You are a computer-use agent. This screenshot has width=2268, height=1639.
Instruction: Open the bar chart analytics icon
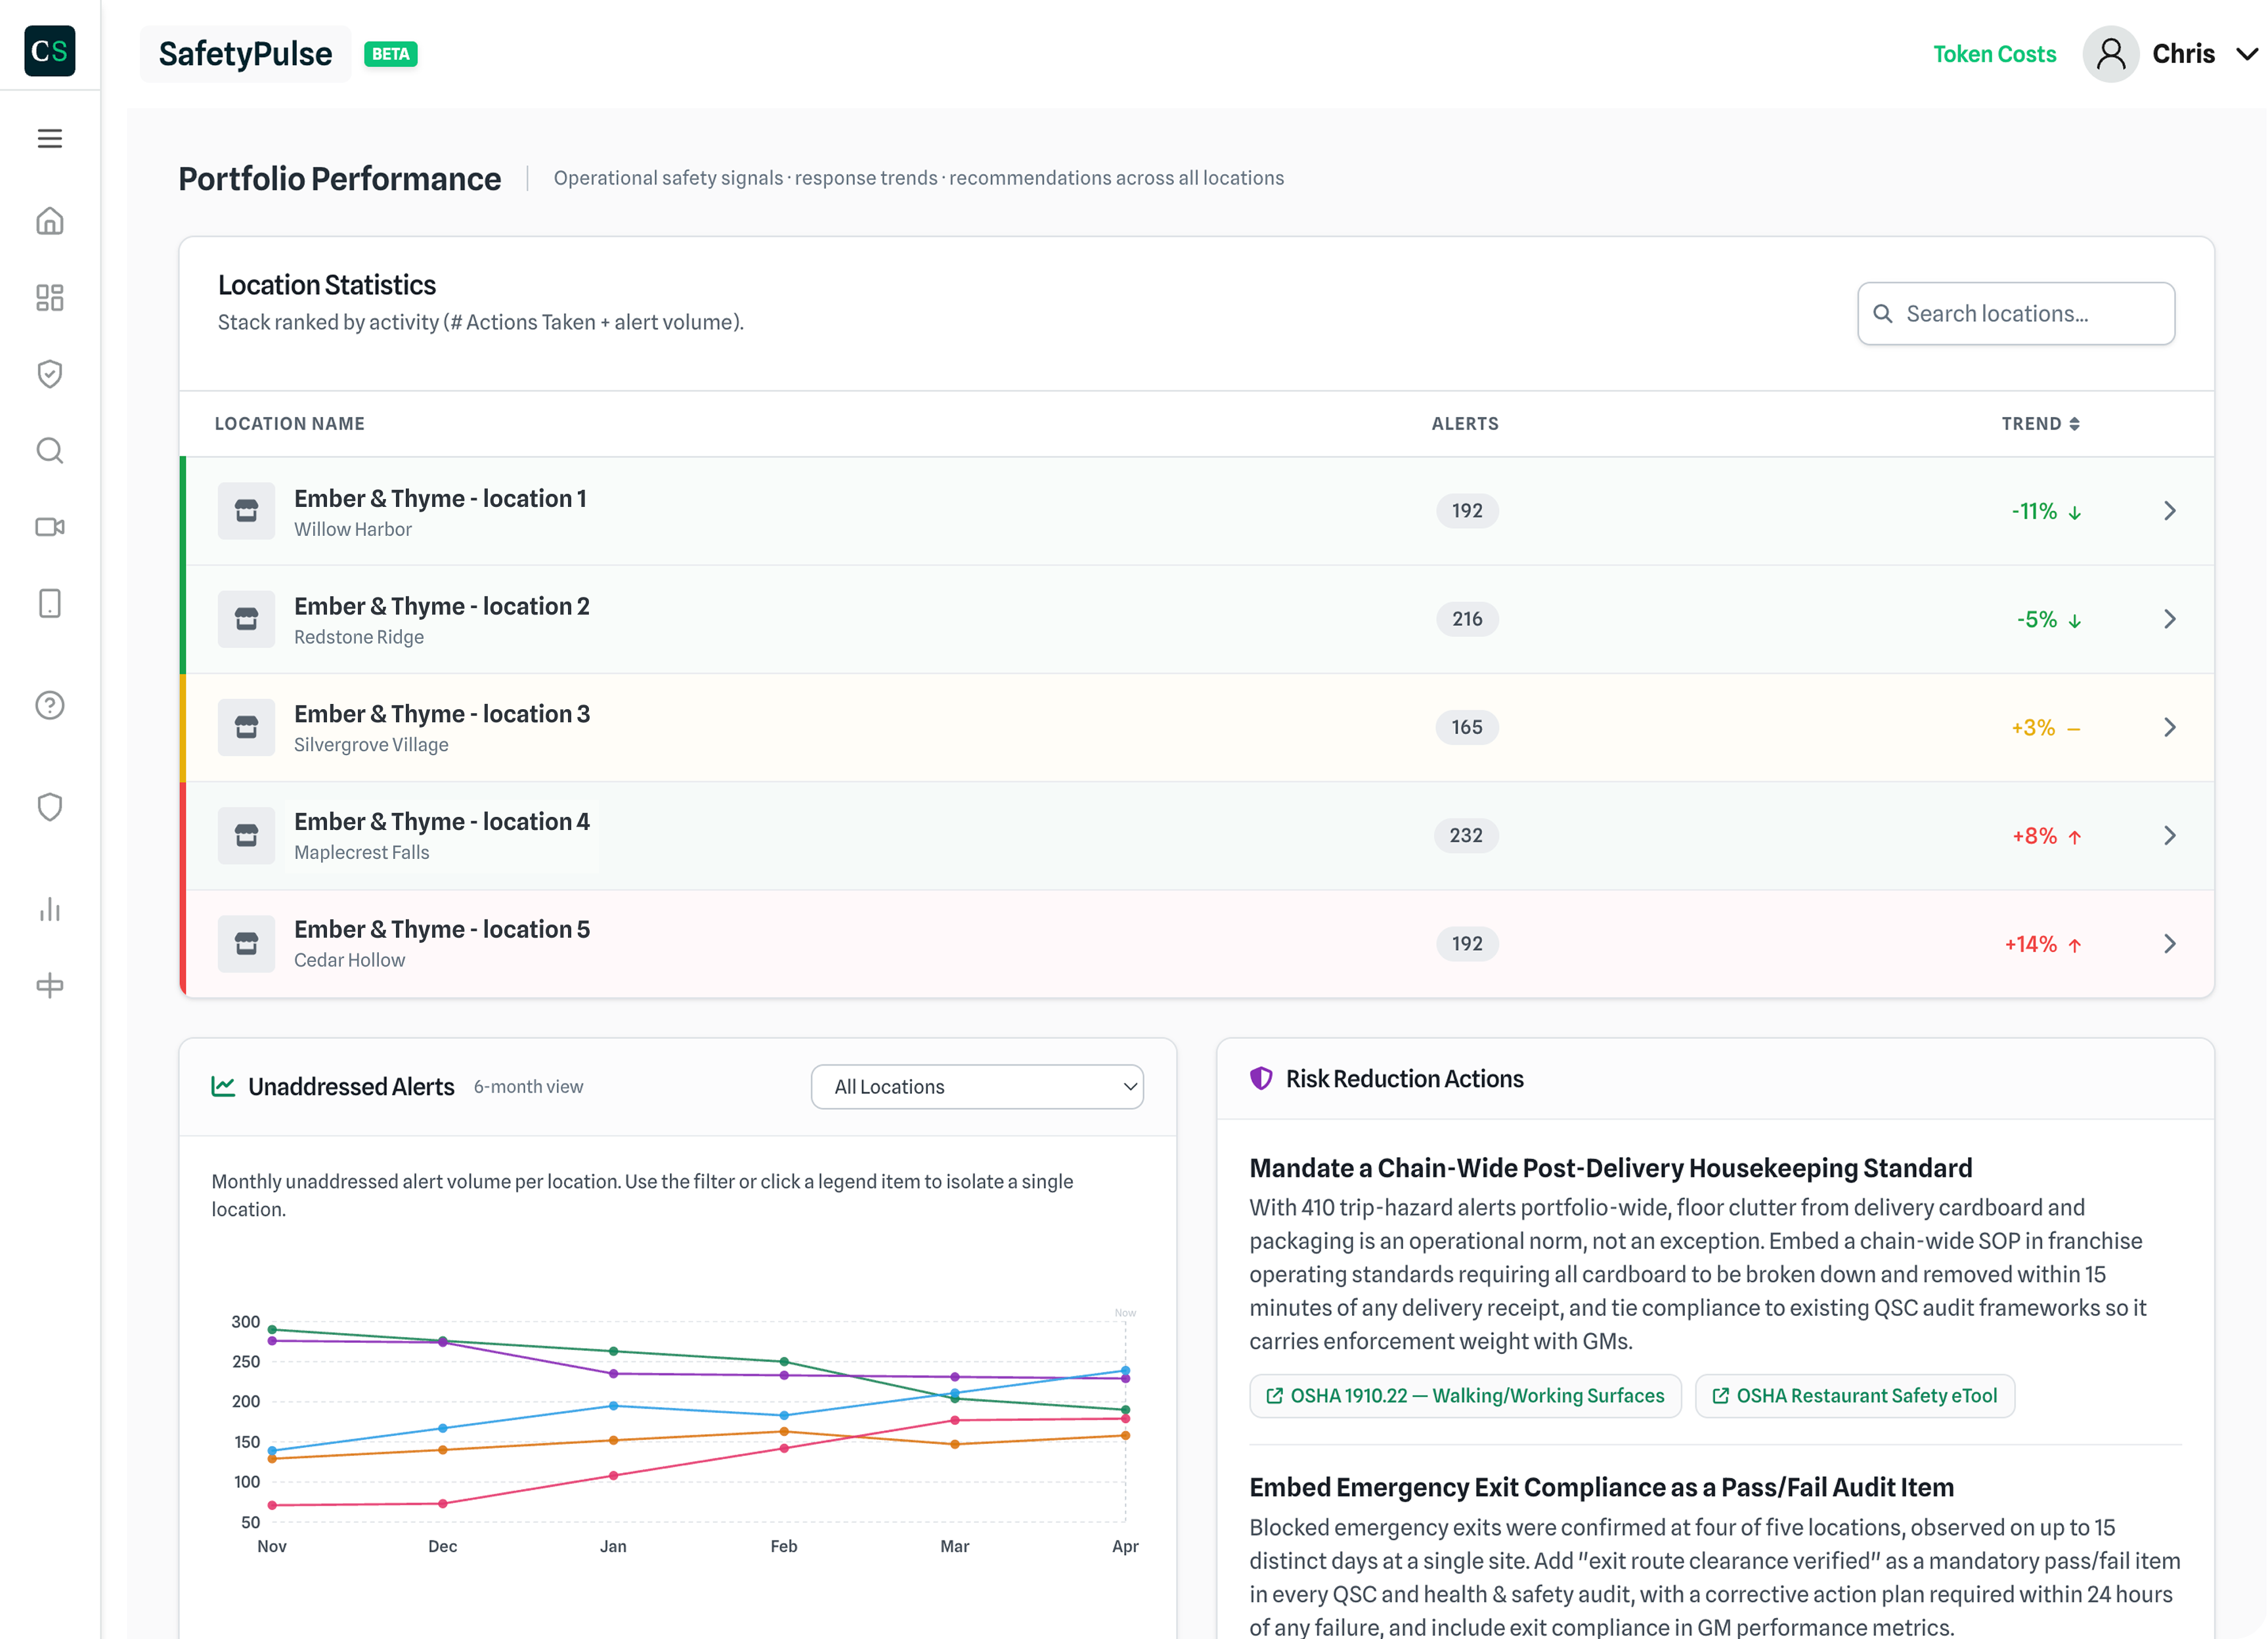tap(50, 909)
